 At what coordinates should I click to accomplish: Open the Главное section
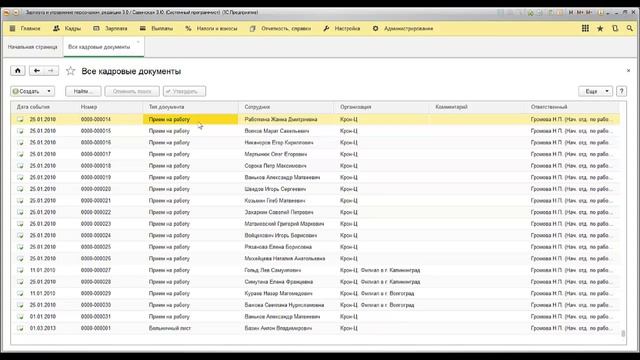click(x=25, y=29)
